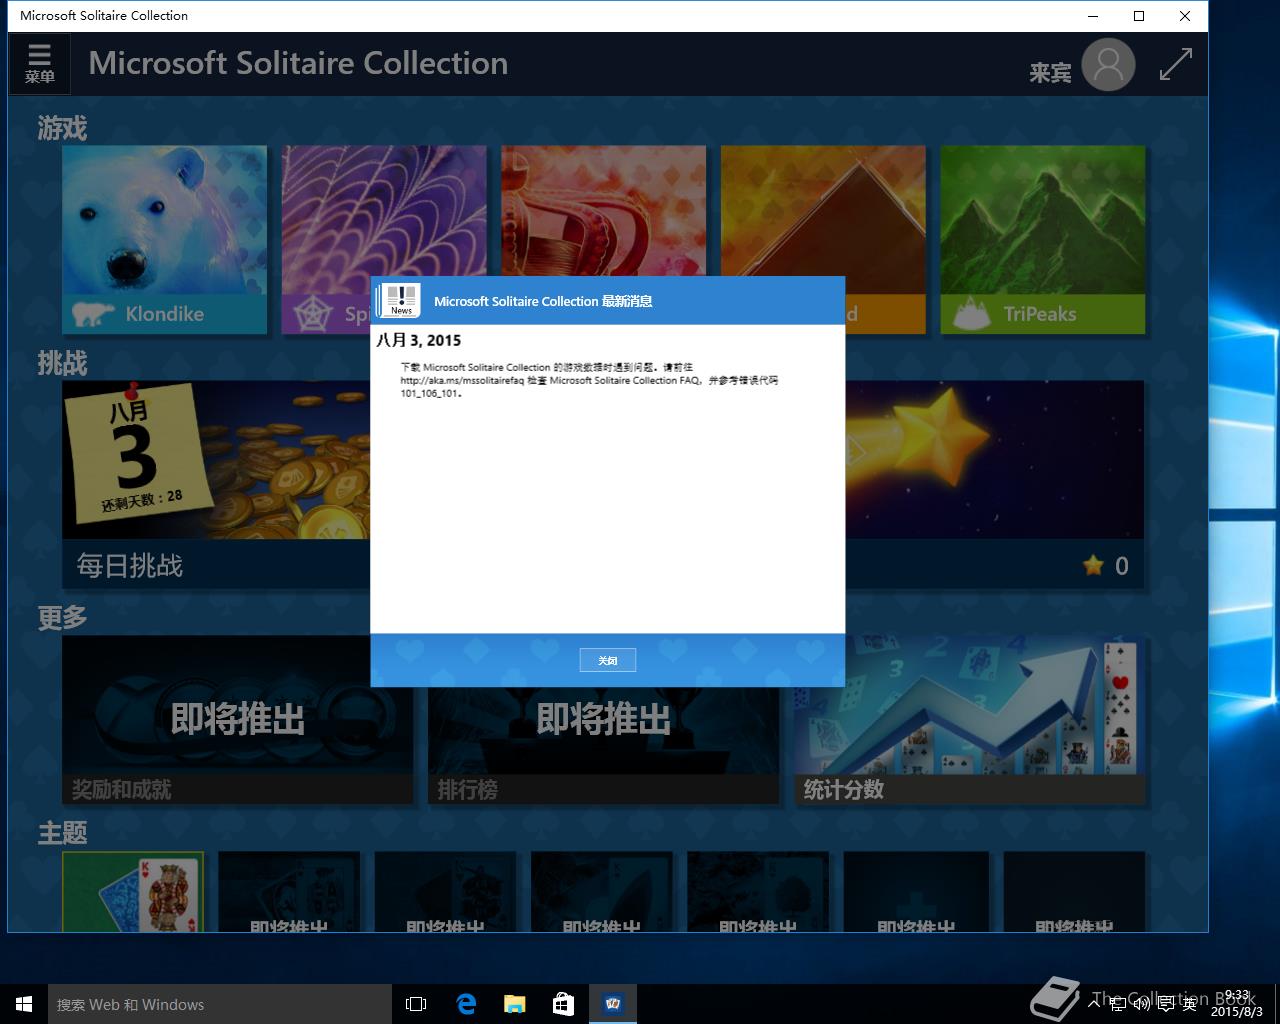
Task: Click the 来宾 guest label
Action: click(x=1050, y=73)
